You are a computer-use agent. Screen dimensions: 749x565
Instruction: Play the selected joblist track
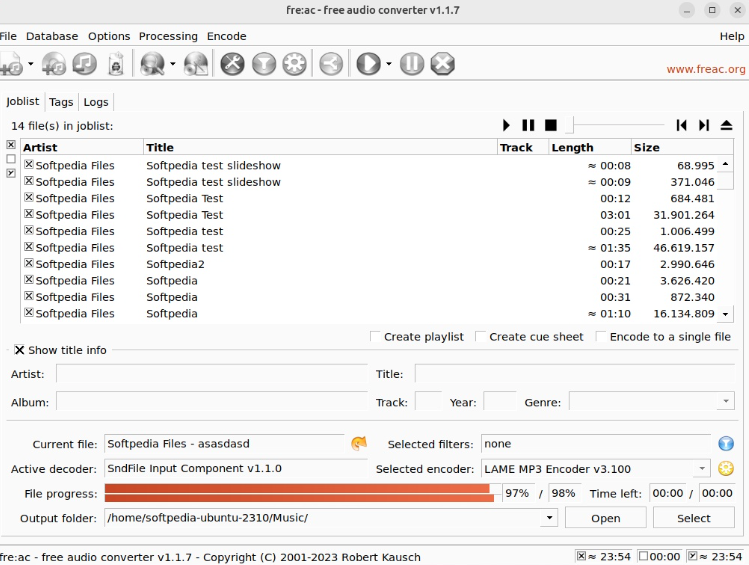506,125
